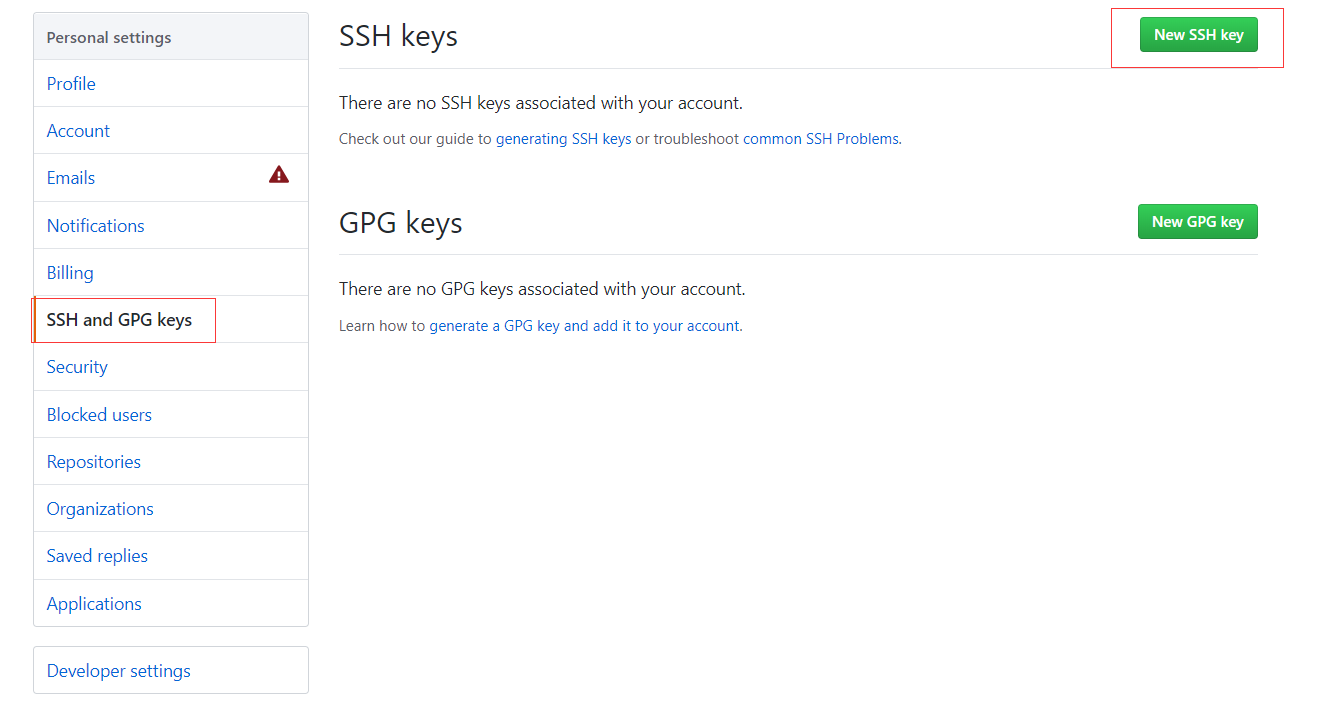The image size is (1333, 706).
Task: Go to Account settings
Action: tap(78, 131)
